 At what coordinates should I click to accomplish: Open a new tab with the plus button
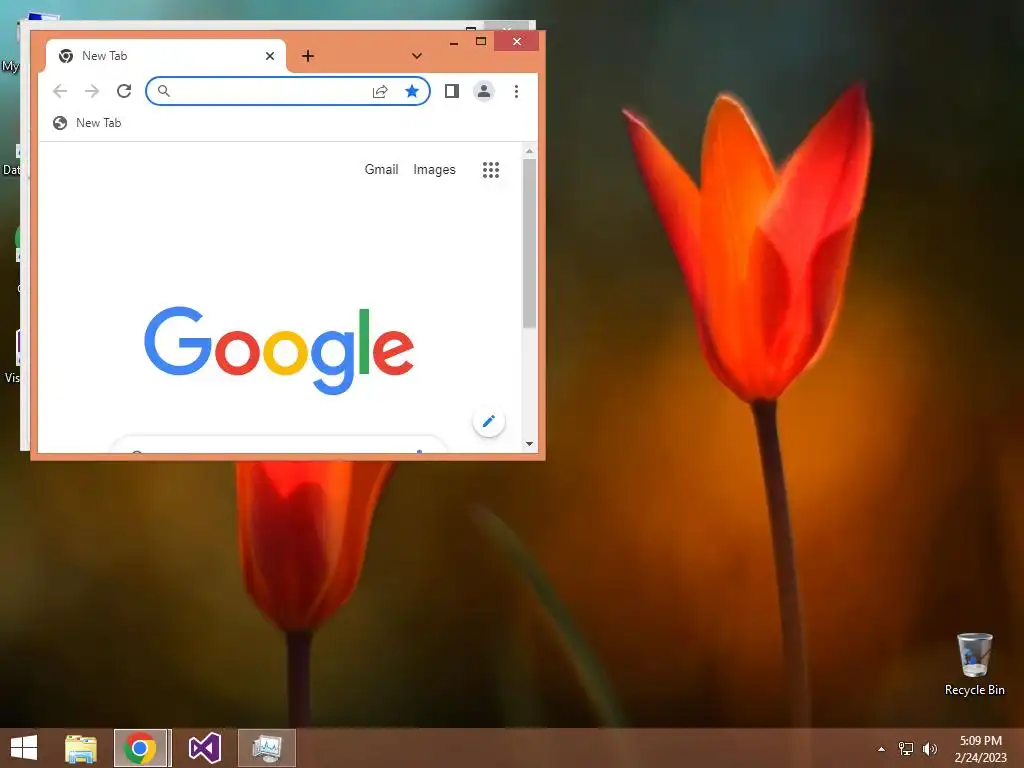[x=308, y=56]
